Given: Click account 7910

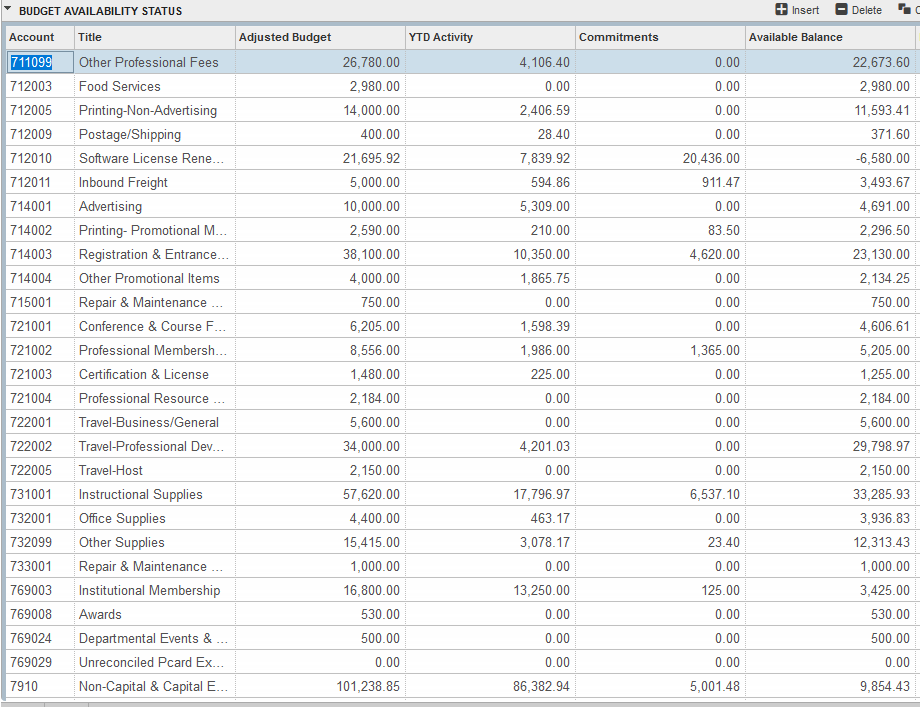Looking at the screenshot, I should coord(24,688).
